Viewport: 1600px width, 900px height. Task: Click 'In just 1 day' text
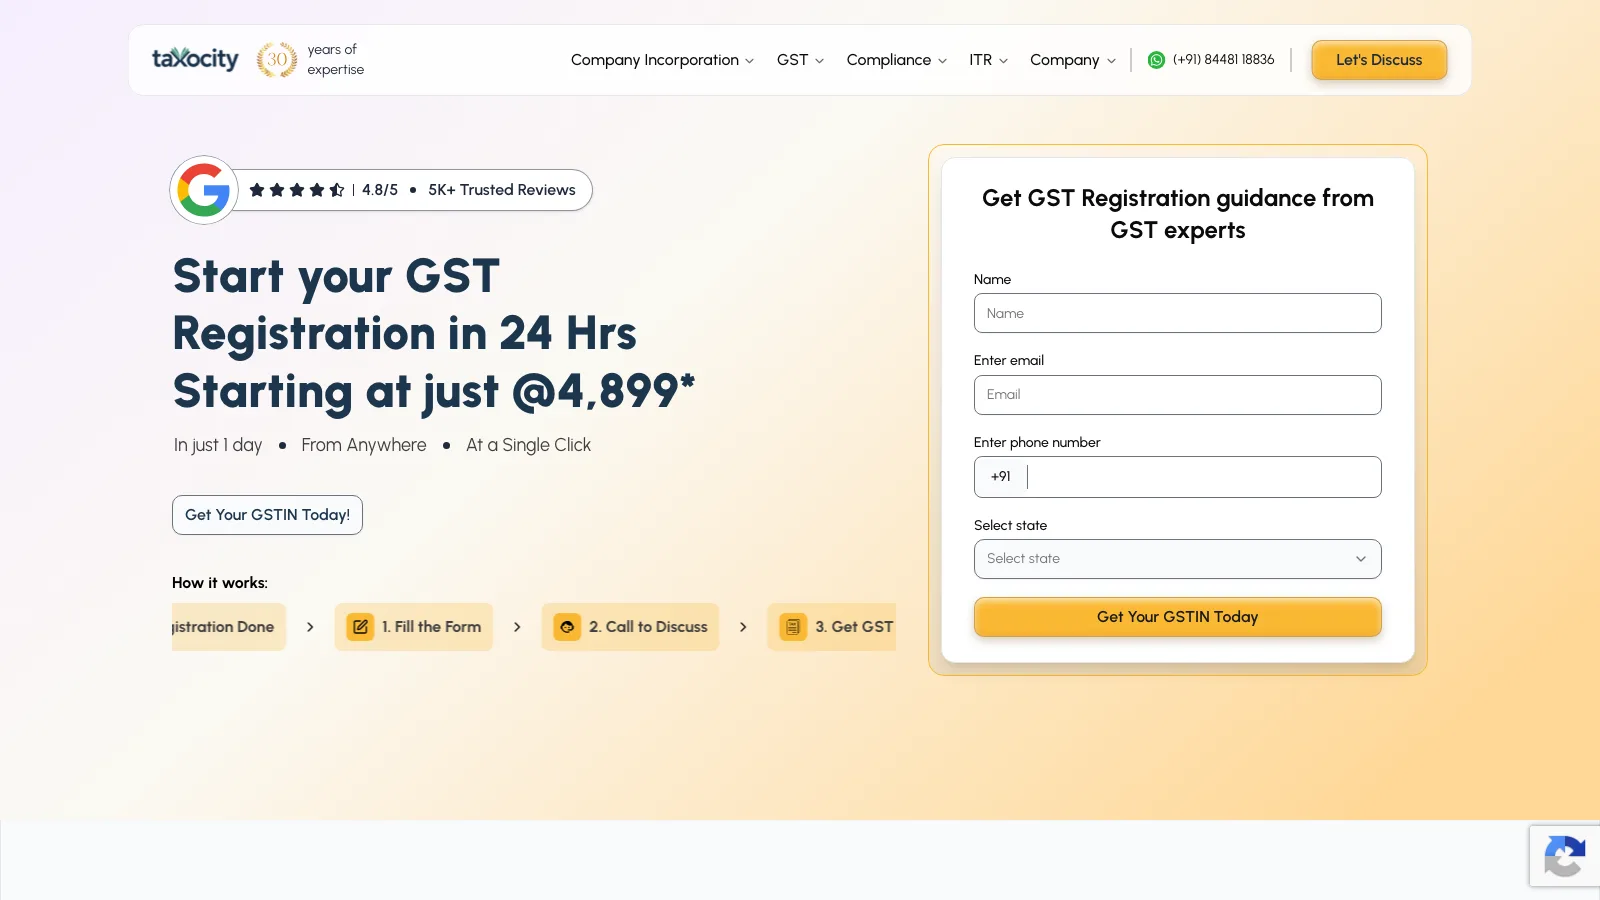pos(218,445)
